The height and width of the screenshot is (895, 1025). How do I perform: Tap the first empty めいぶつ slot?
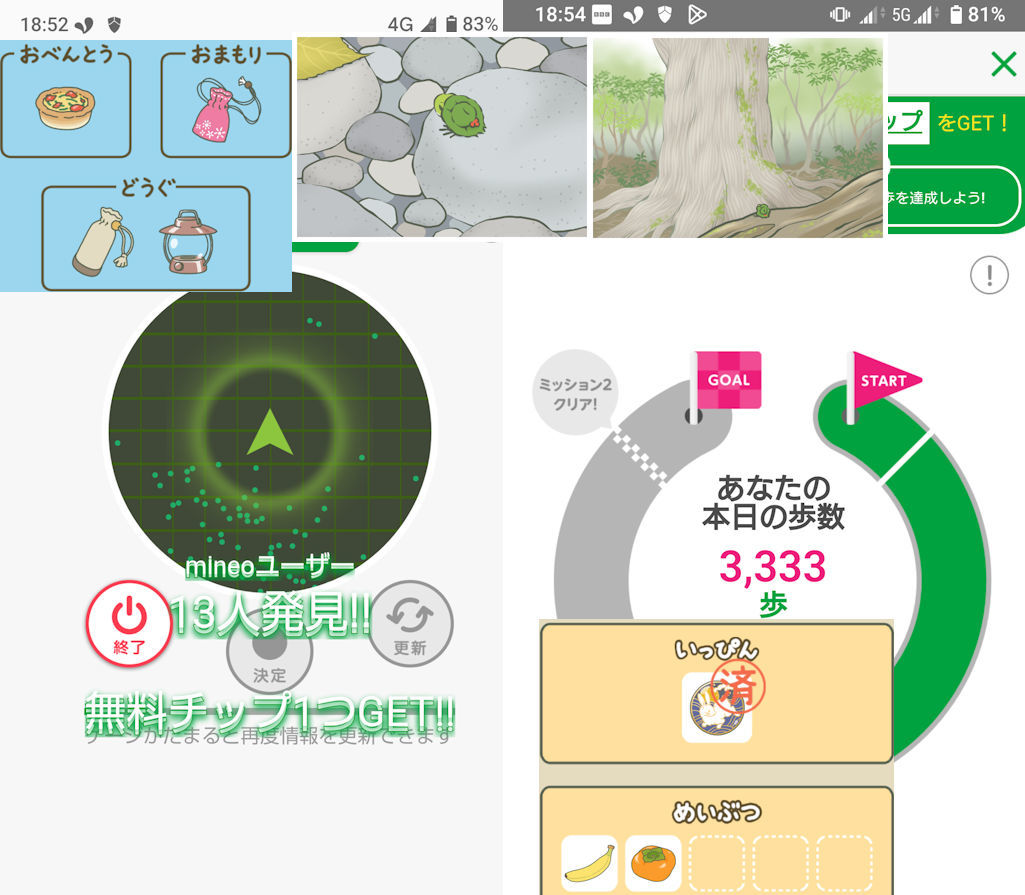pos(717,864)
